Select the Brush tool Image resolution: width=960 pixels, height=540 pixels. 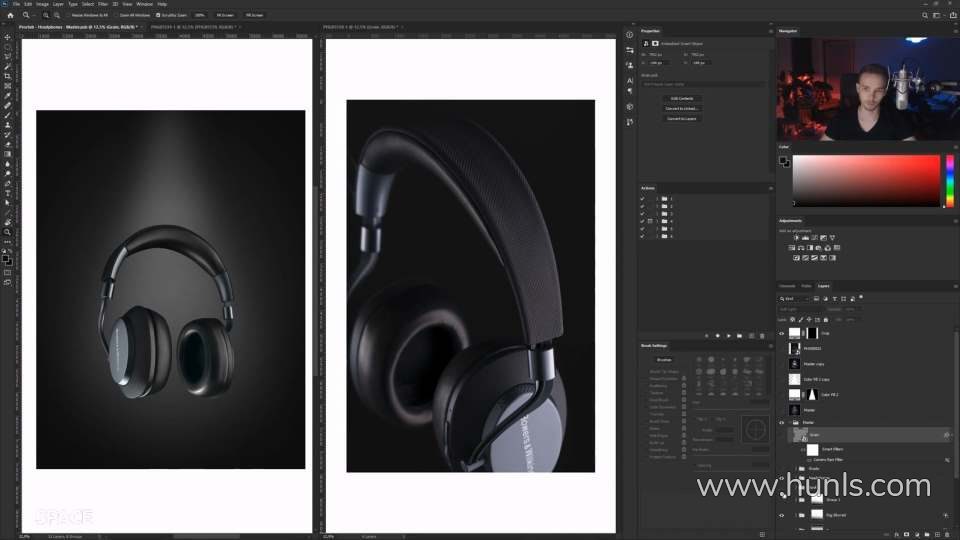pyautogui.click(x=7, y=115)
